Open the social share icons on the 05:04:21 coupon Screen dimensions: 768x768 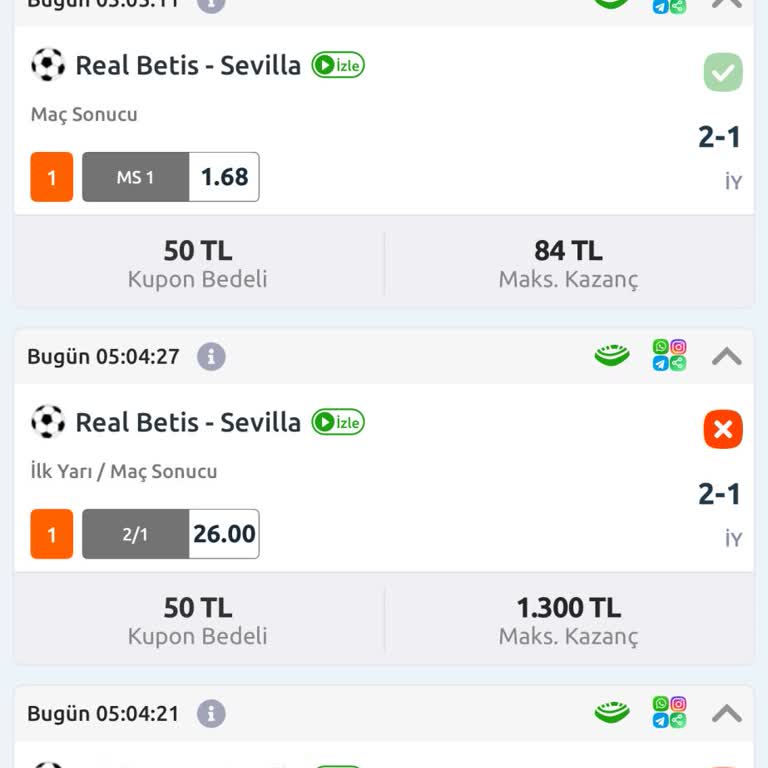pyautogui.click(x=669, y=712)
